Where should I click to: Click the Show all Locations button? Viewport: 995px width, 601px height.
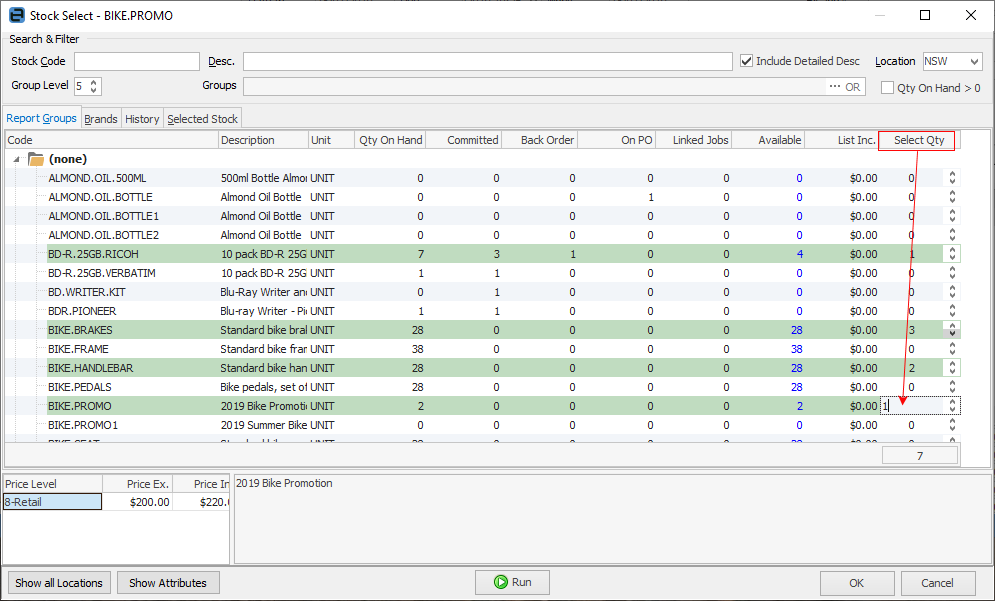pos(59,583)
